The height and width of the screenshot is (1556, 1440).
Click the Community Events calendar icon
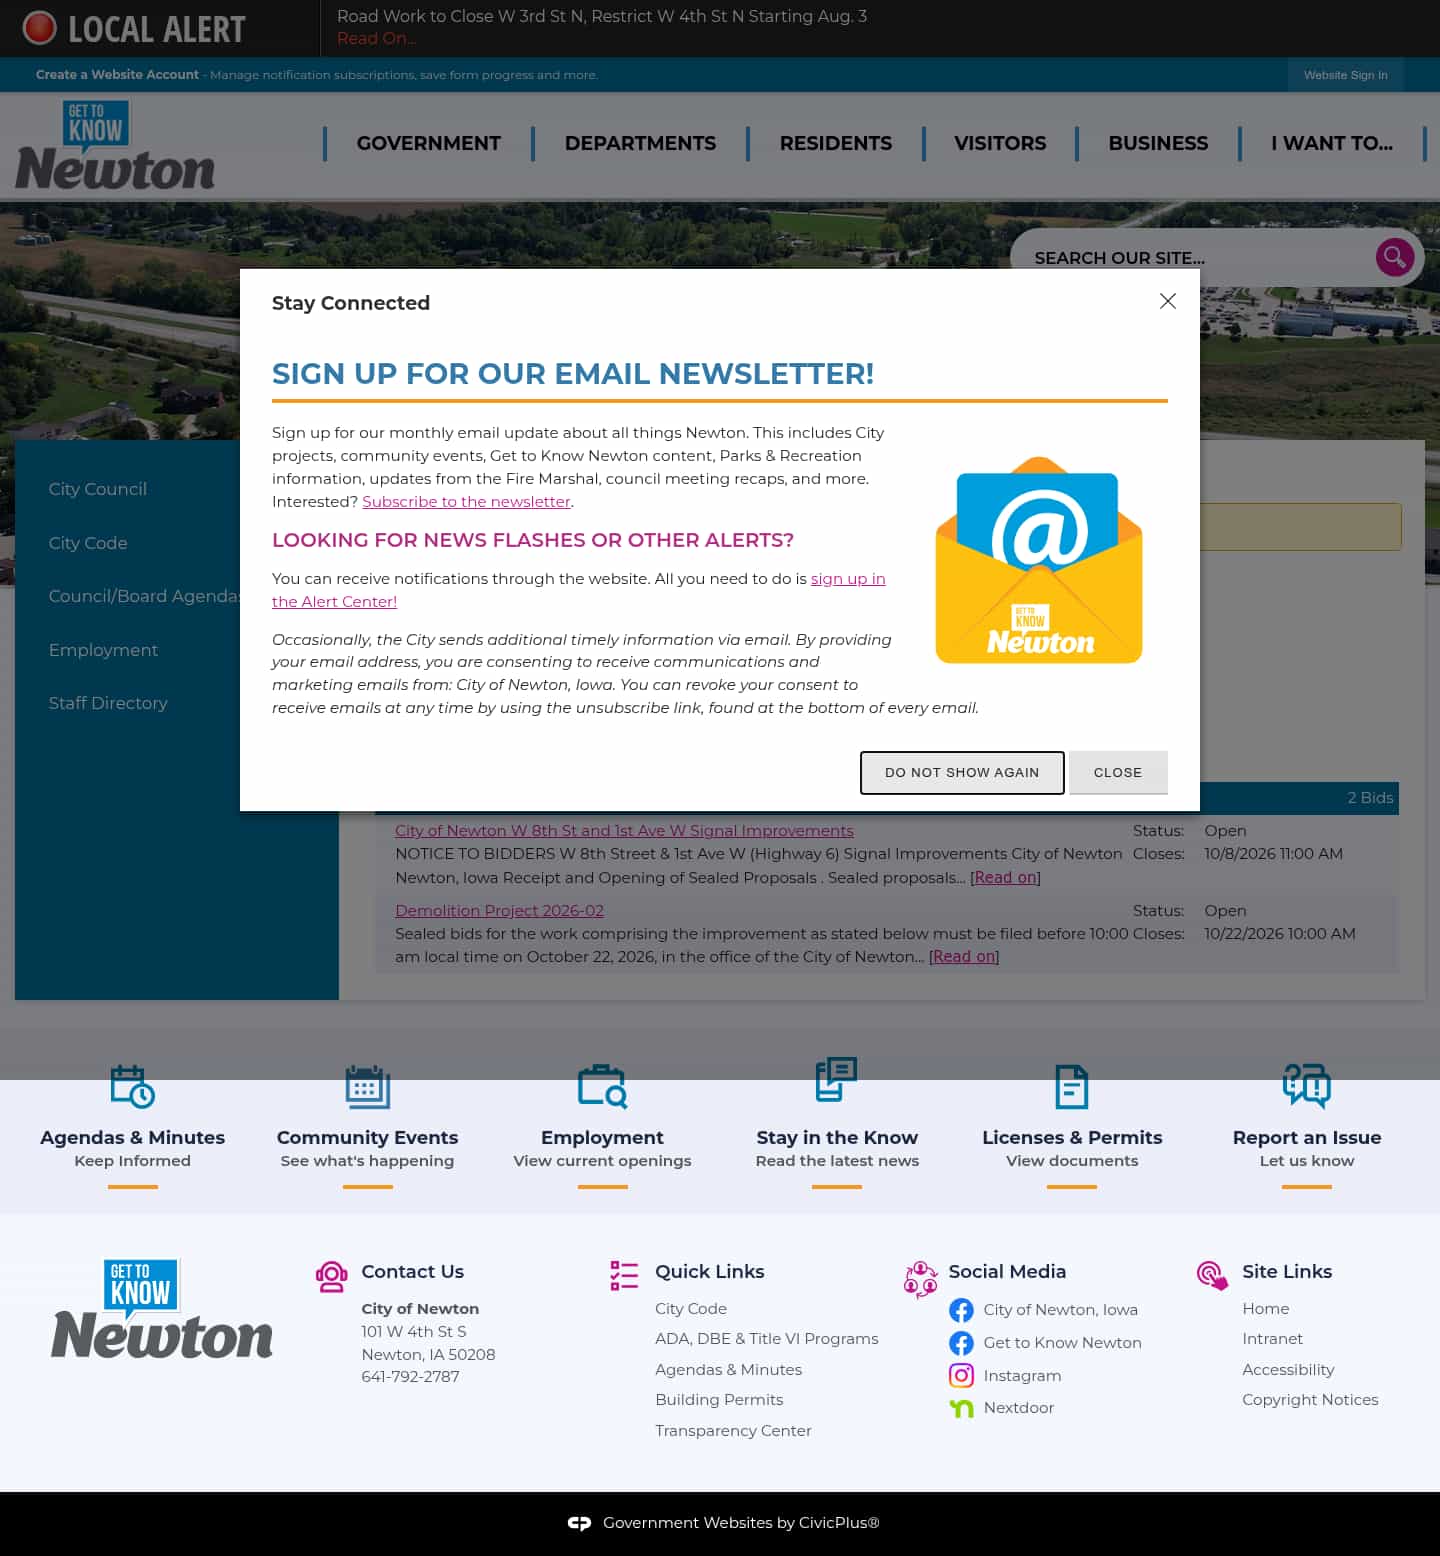coord(367,1086)
